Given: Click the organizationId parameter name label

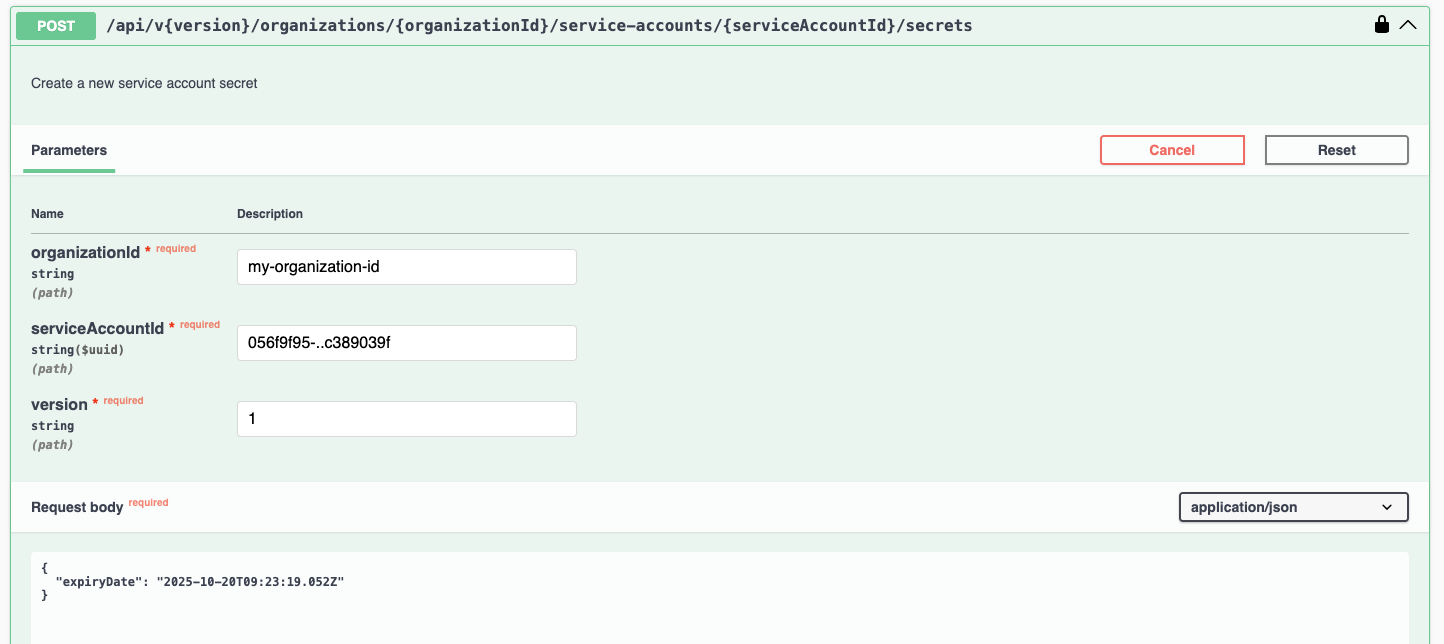Looking at the screenshot, I should (85, 253).
